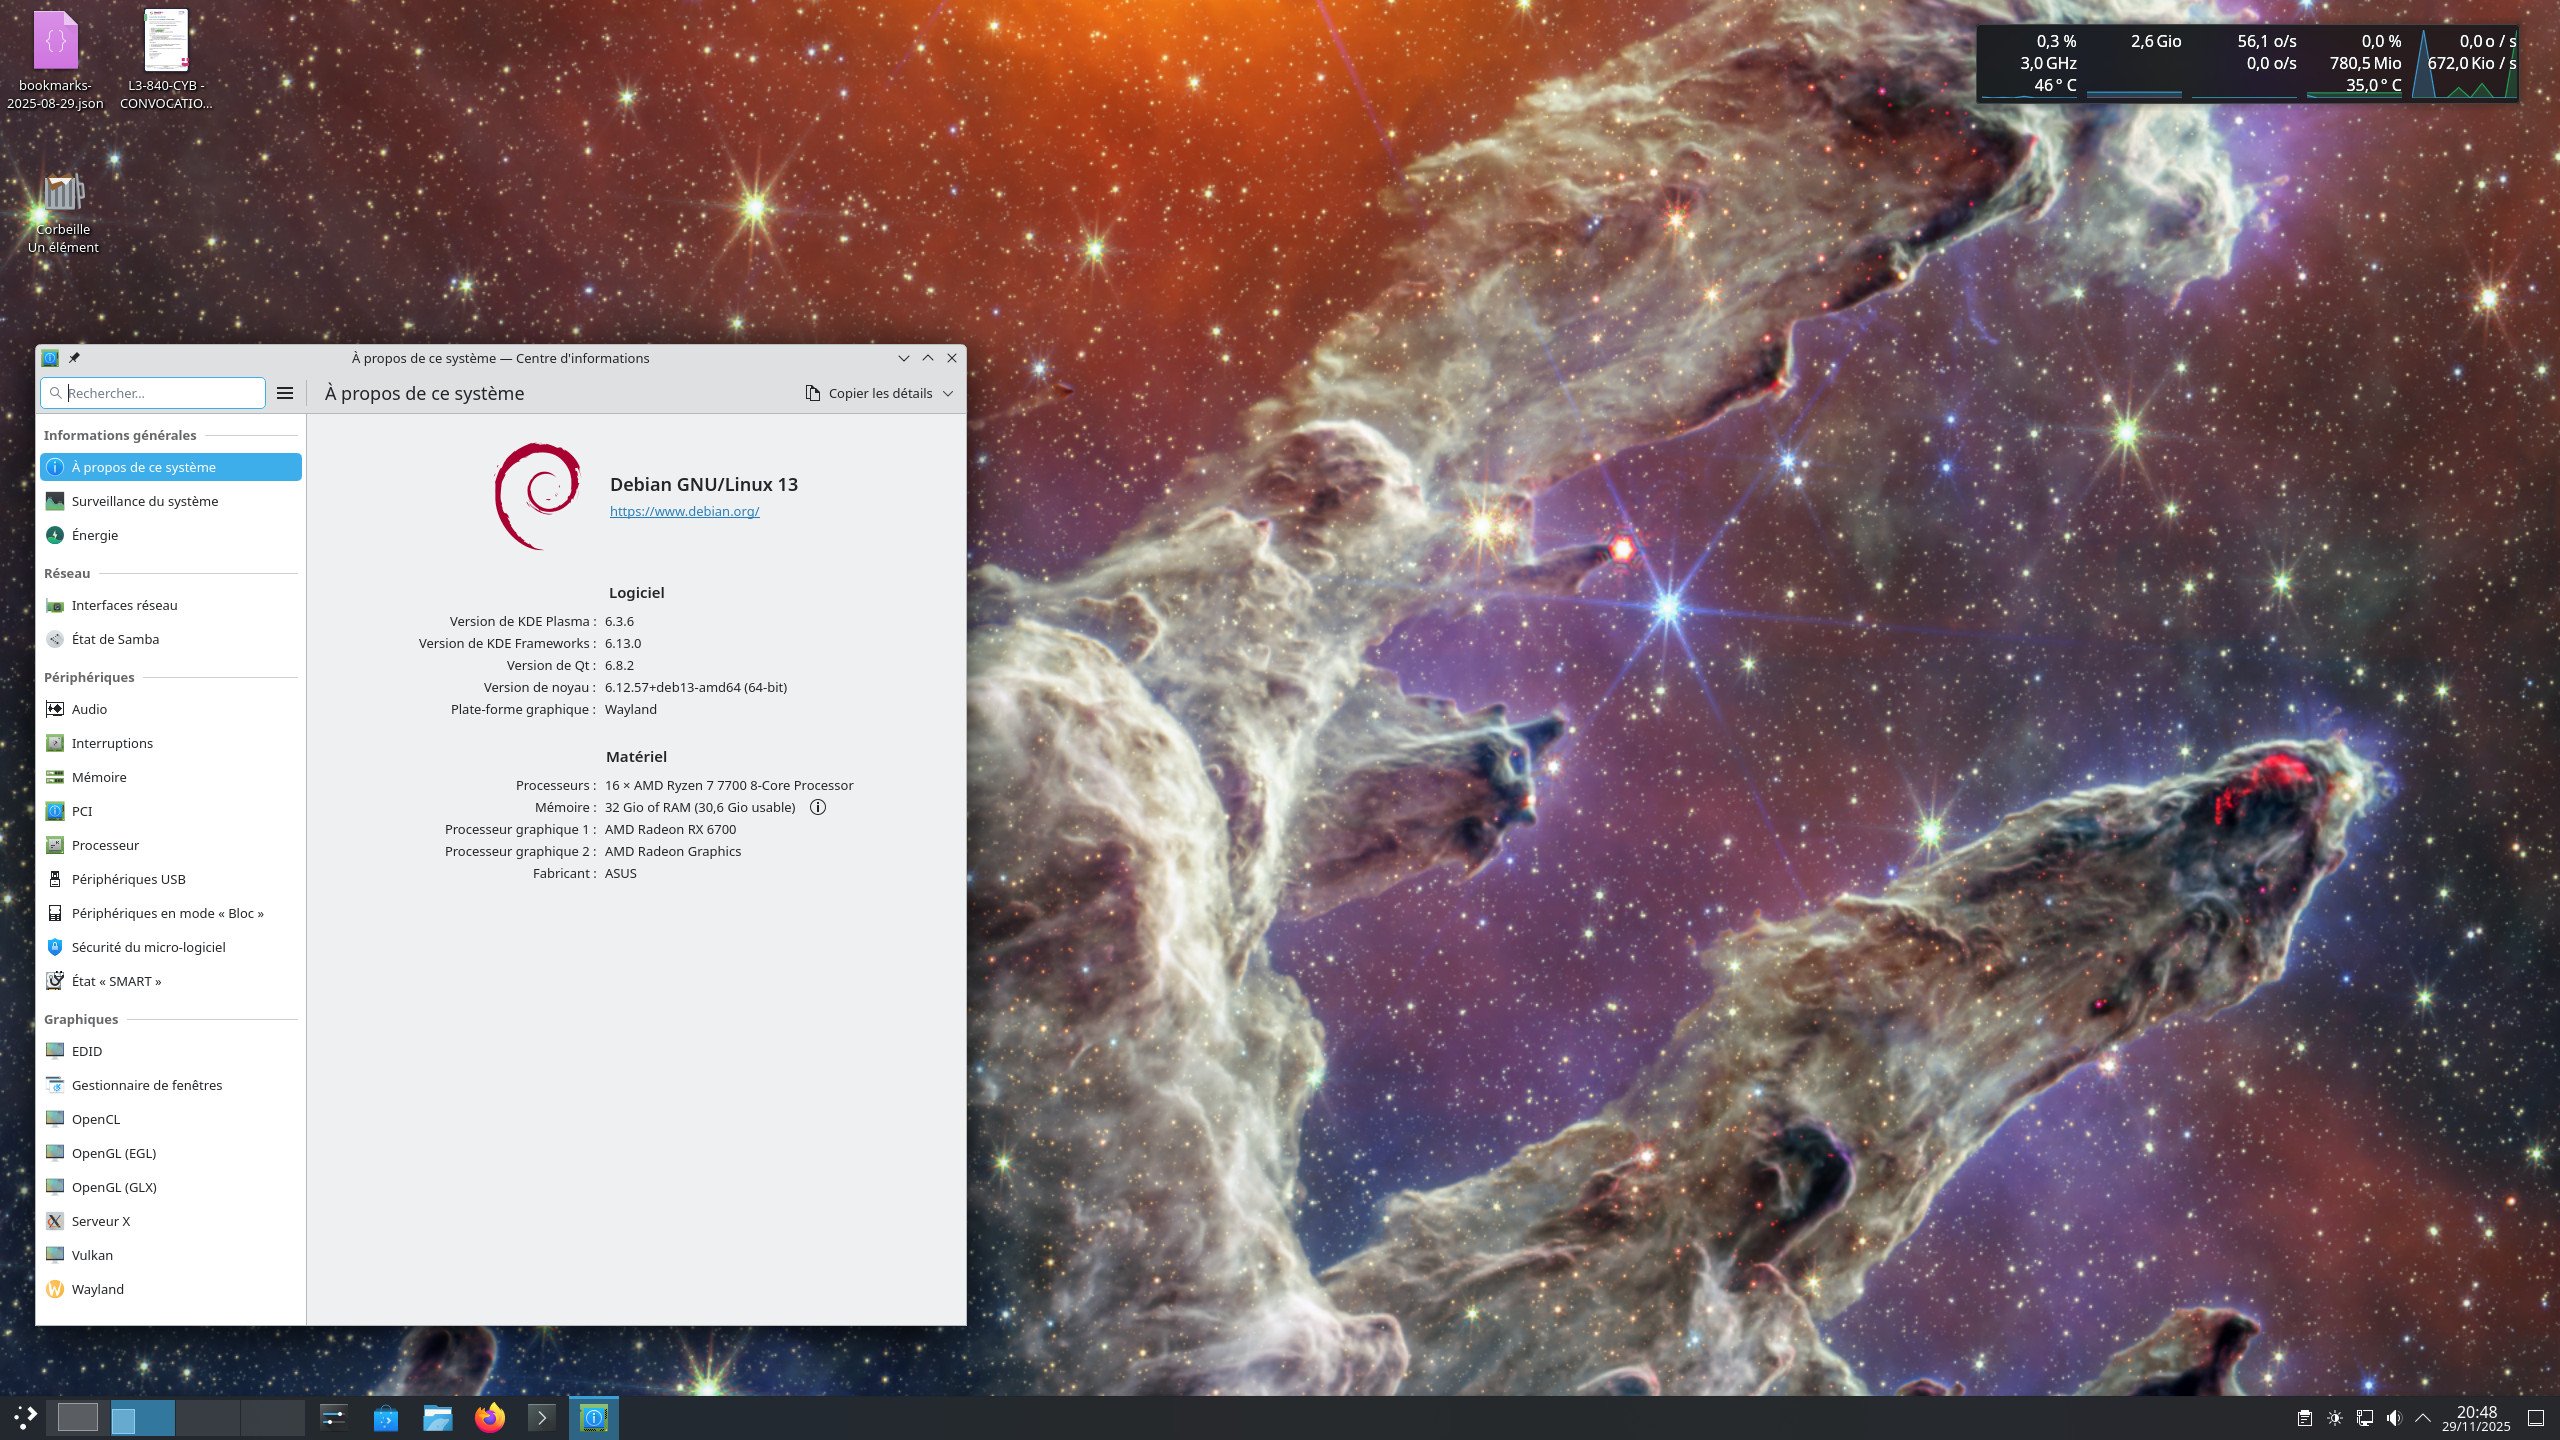
Task: Open the debian.org hyperlink
Action: (684, 511)
